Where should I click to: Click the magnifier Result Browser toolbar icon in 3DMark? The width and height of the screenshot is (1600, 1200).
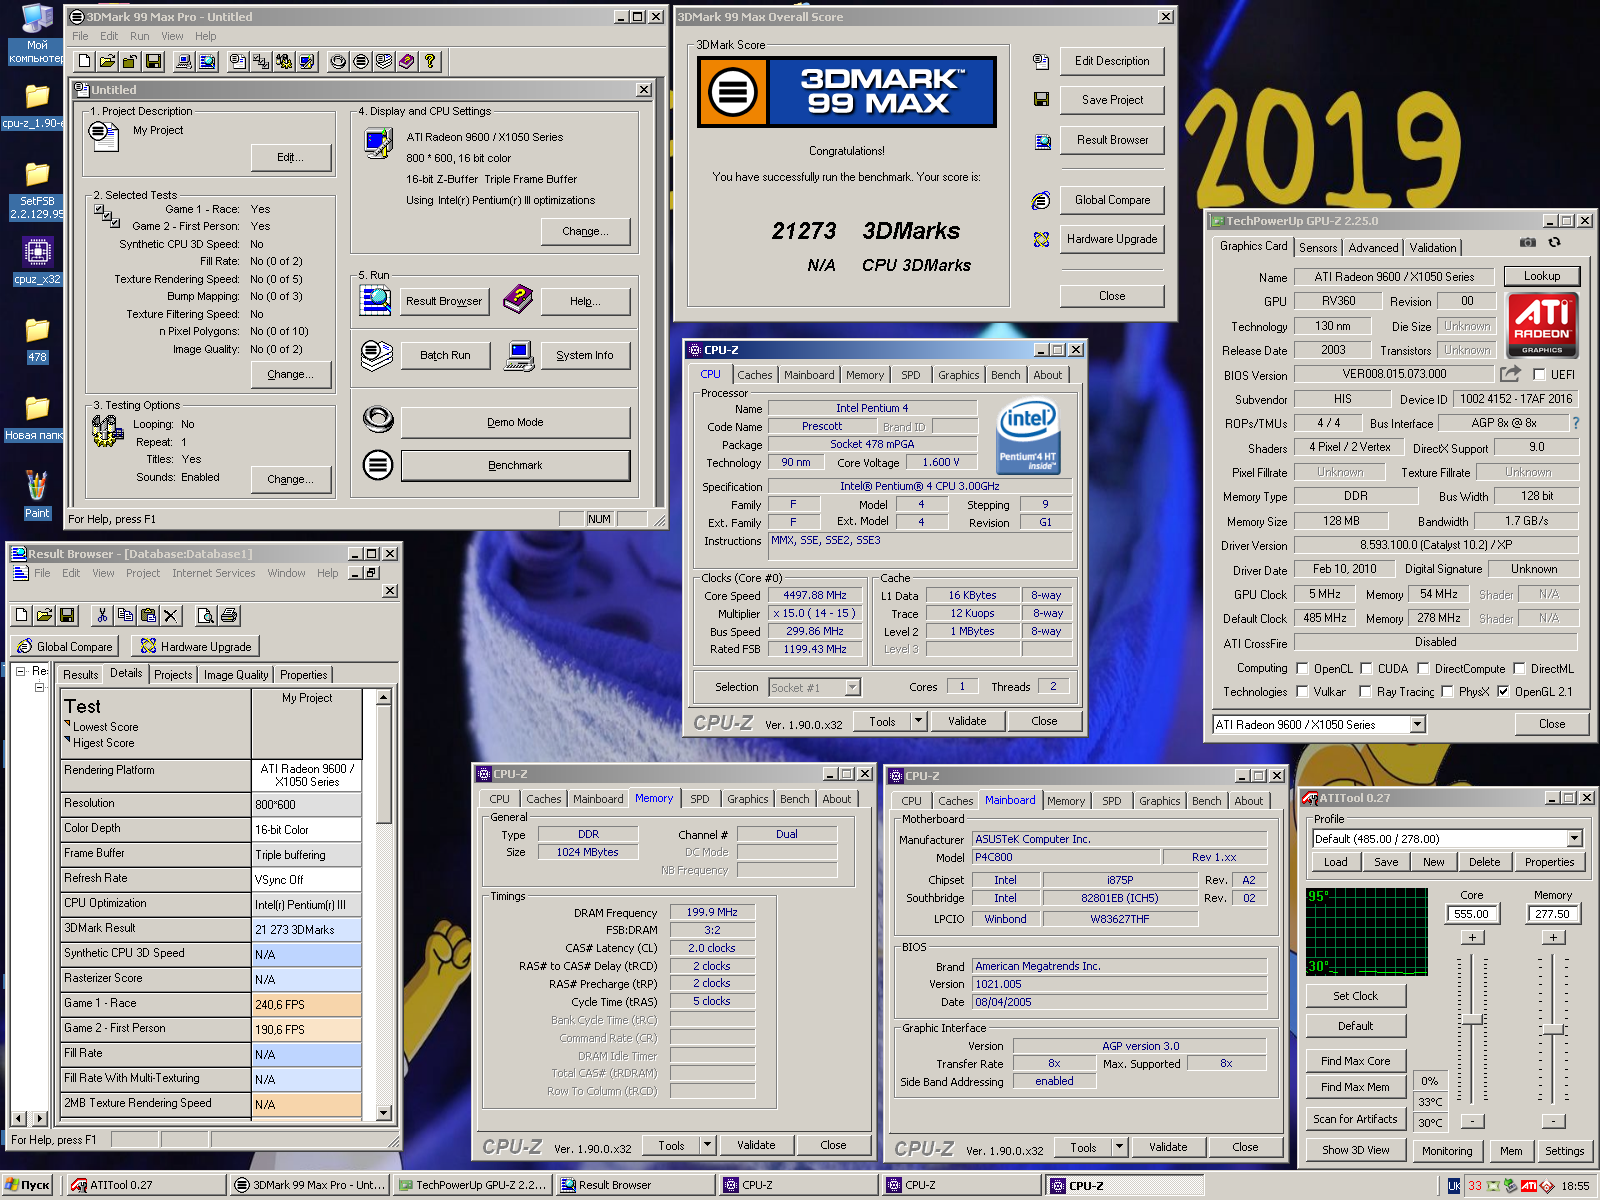point(207,61)
